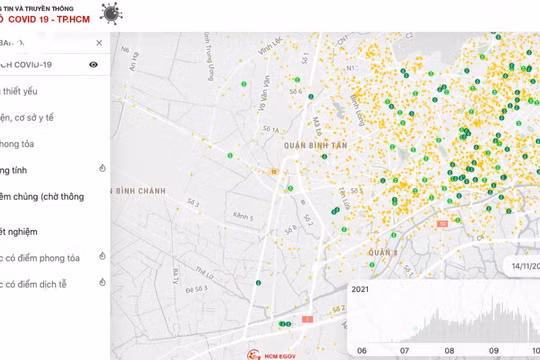
Task: Click the green marker right of the Số 6 label
Action: coord(311,97)
